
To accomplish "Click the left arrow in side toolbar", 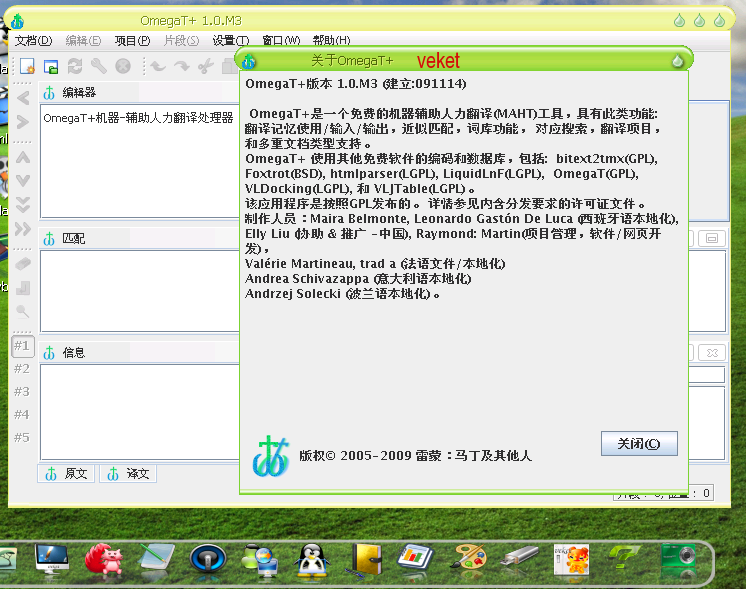I will click(x=22, y=98).
